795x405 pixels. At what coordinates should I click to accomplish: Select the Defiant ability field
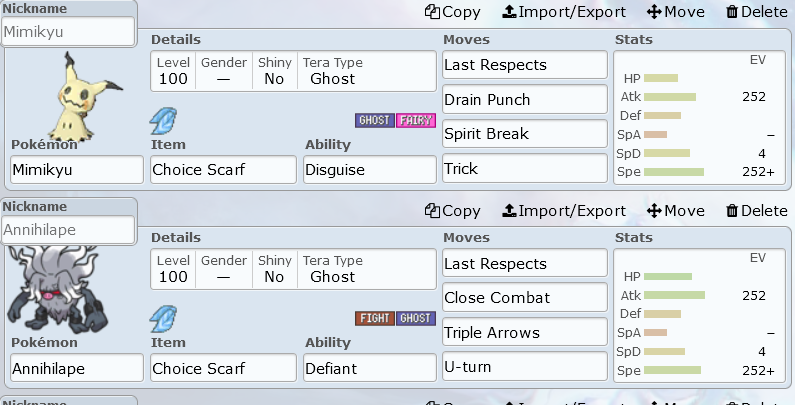pyautogui.click(x=370, y=368)
